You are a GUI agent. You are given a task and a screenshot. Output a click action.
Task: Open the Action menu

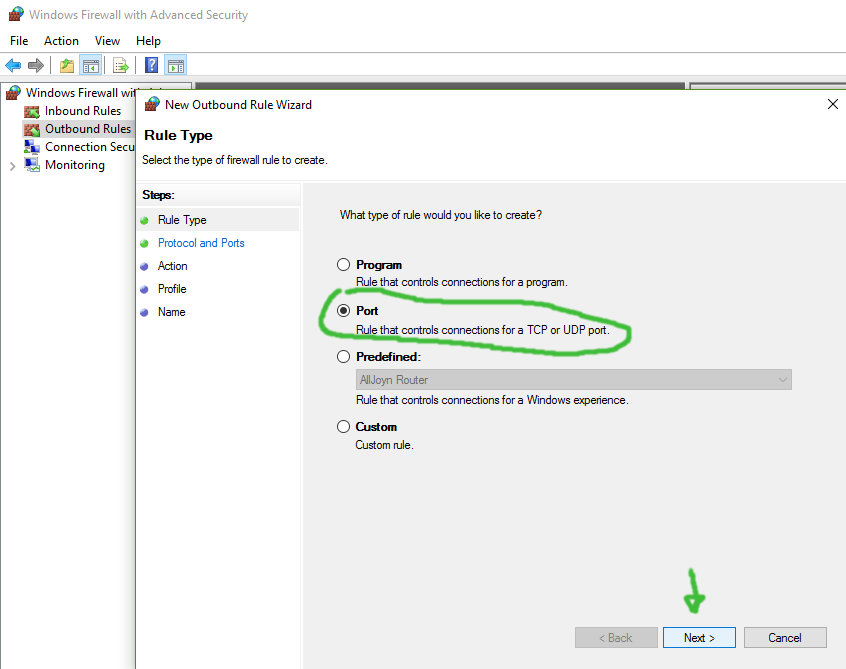point(61,41)
